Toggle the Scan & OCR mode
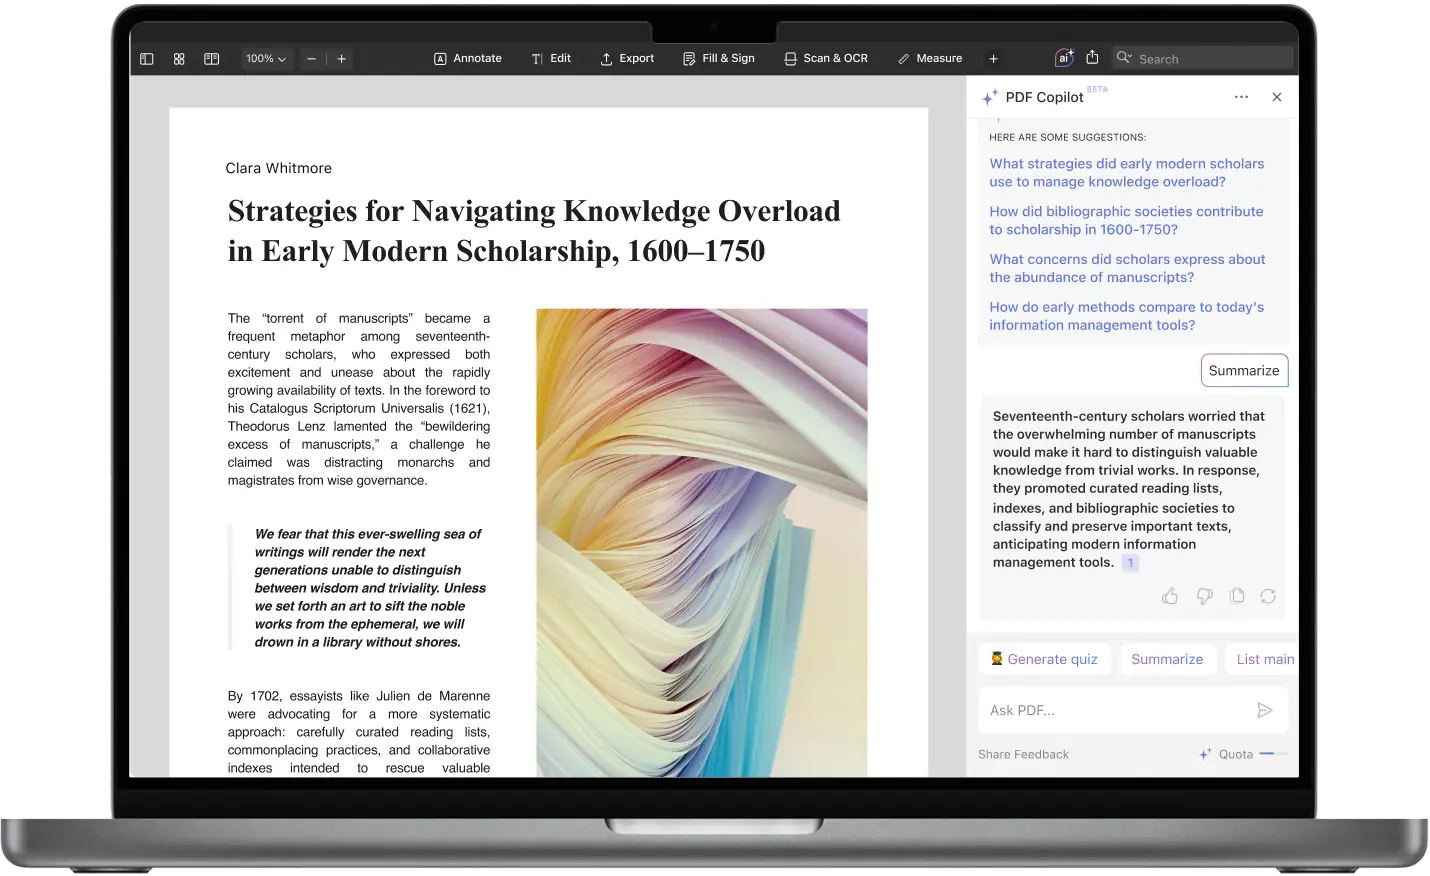Screen dimensions: 1430x876 [826, 58]
